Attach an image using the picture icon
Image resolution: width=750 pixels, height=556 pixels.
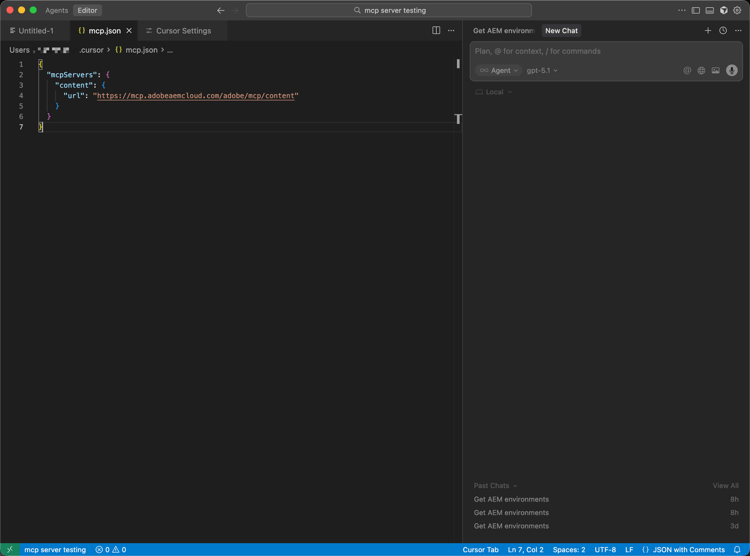pos(716,71)
